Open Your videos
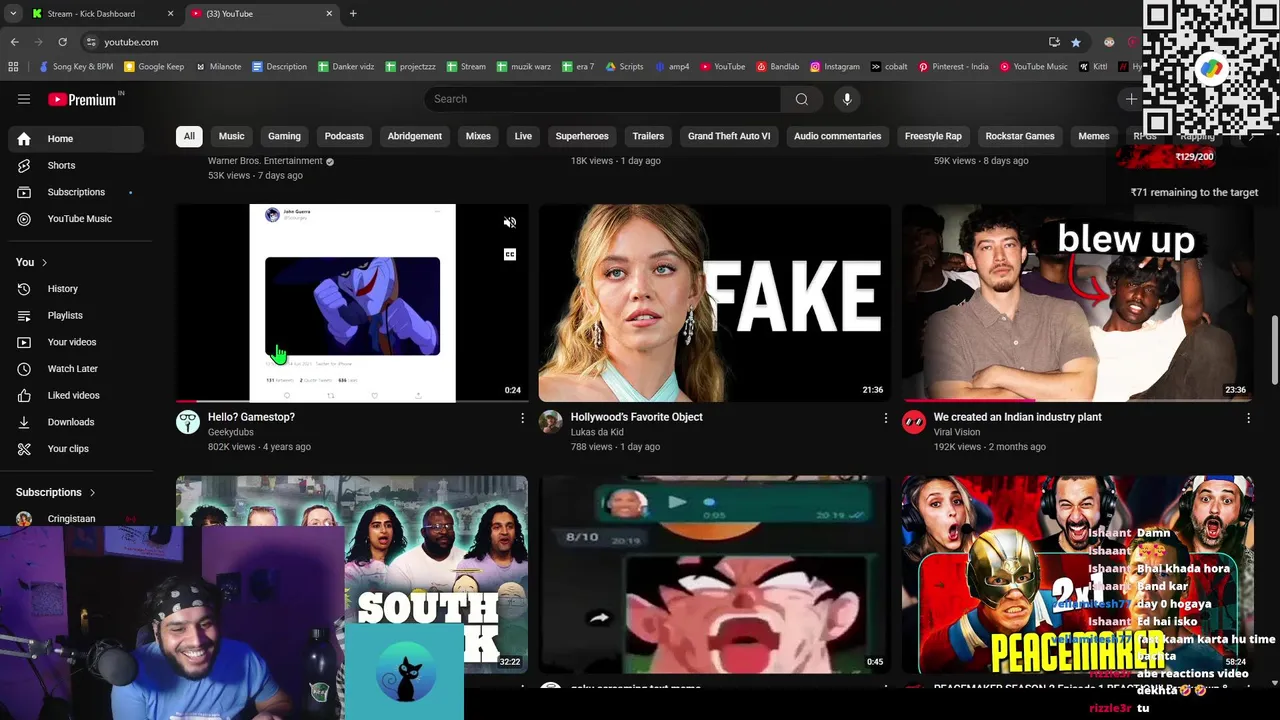The width and height of the screenshot is (1280, 720). pos(76,342)
